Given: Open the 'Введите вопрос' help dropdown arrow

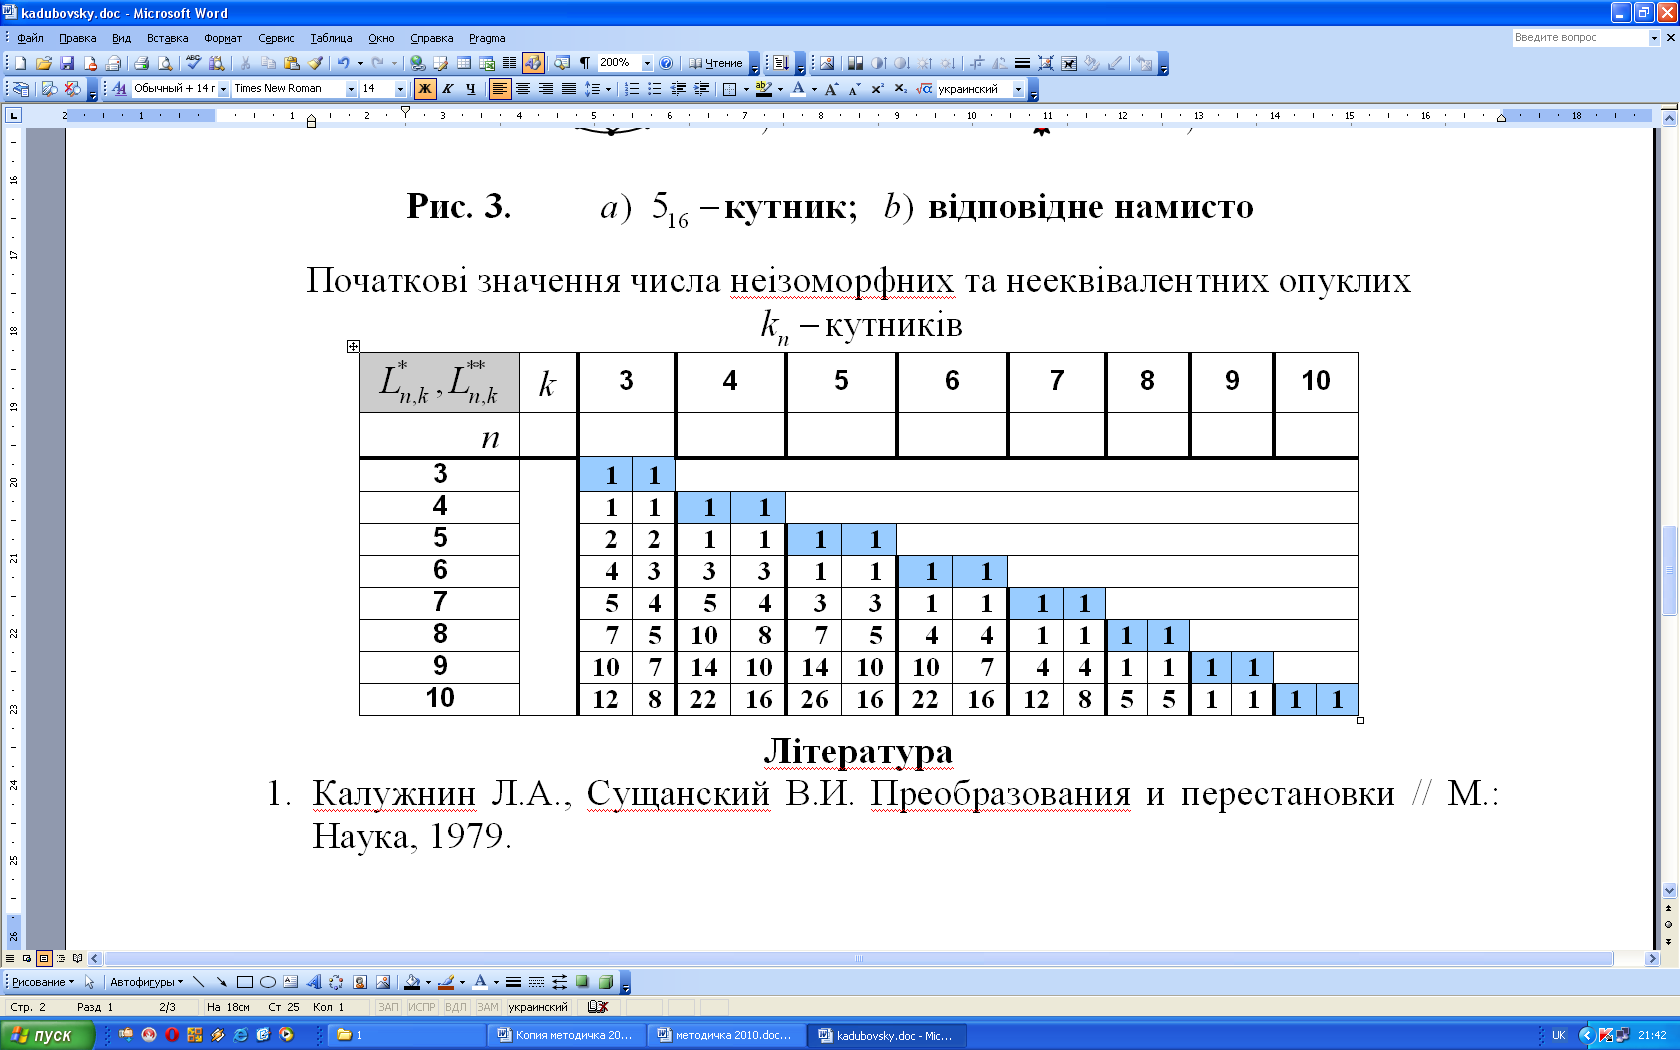Looking at the screenshot, I should (x=1654, y=38).
